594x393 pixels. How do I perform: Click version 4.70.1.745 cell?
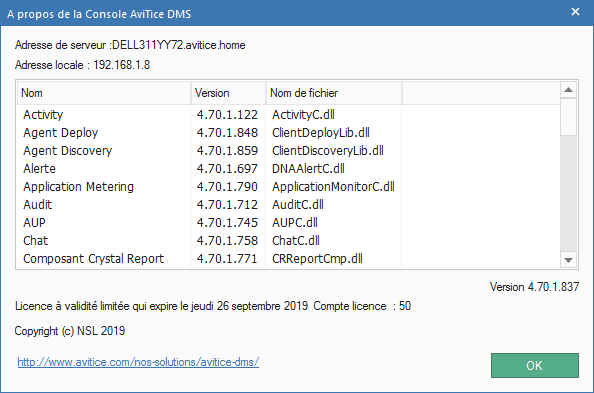pyautogui.click(x=227, y=222)
